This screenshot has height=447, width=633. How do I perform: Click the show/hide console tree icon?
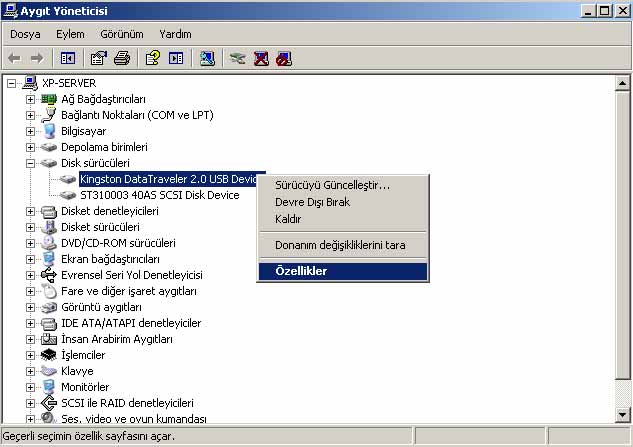[68, 58]
